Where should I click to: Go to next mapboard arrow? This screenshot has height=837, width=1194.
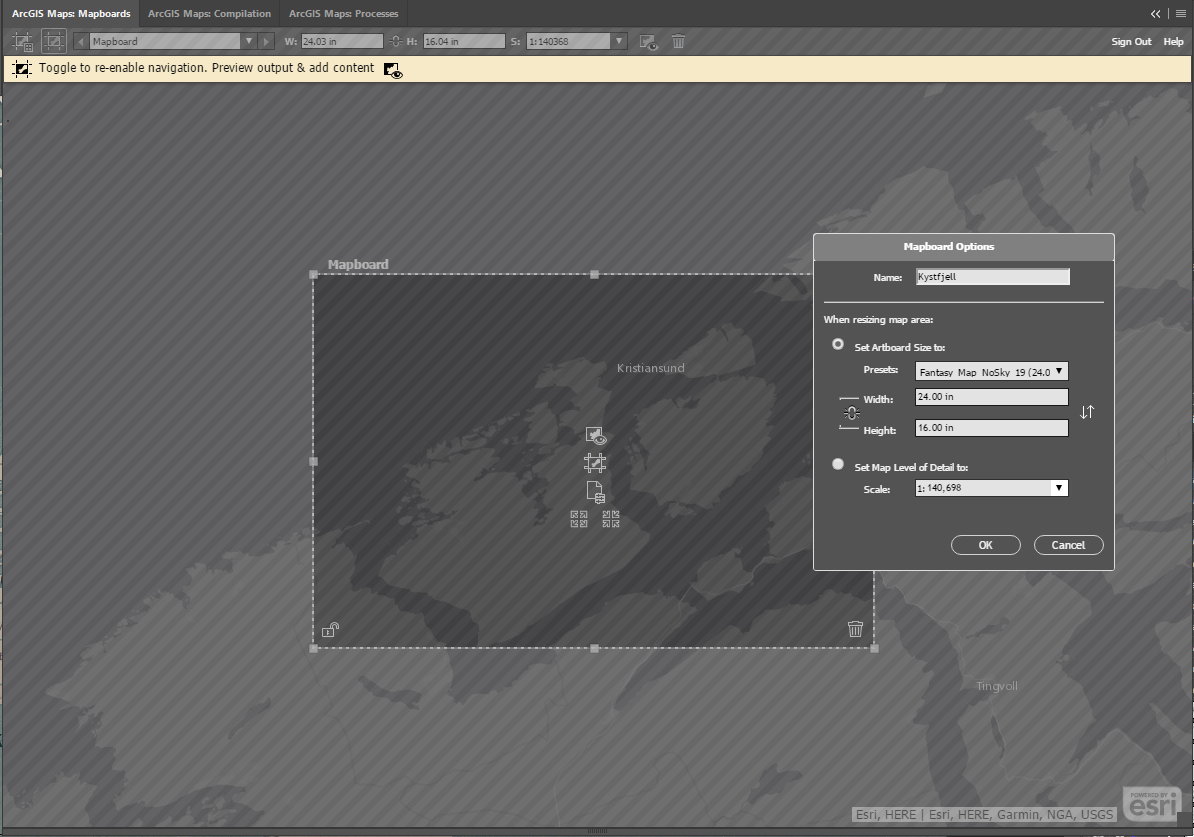point(266,41)
